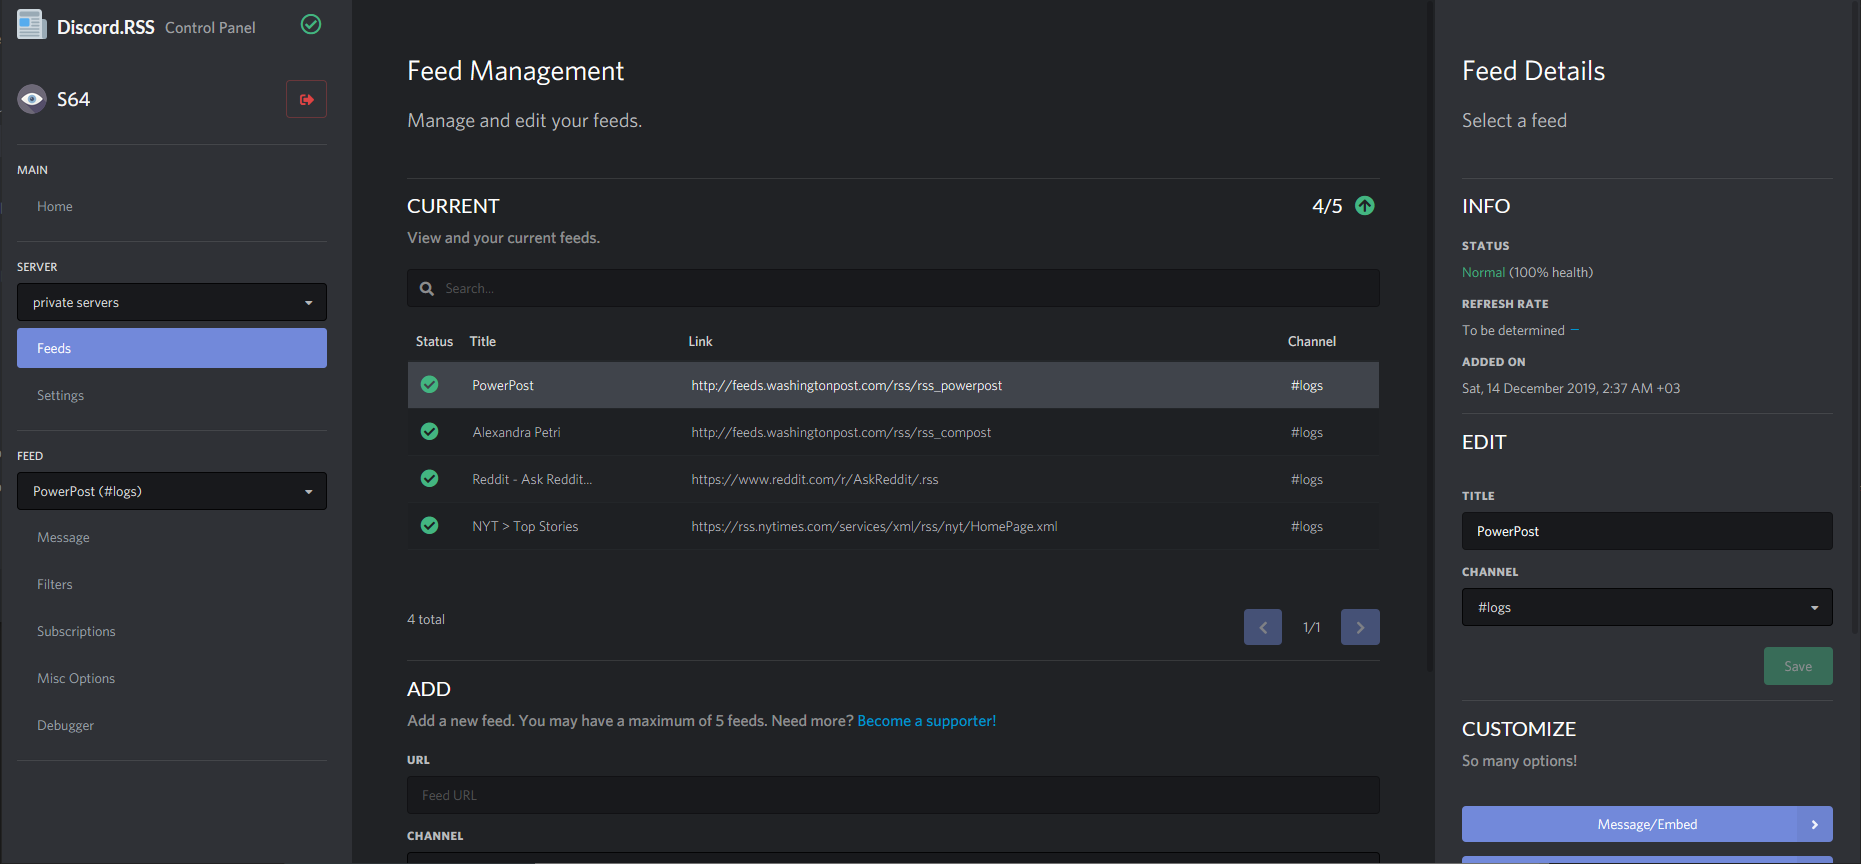The image size is (1861, 864).
Task: Go to previous page of feeds
Action: tap(1263, 627)
